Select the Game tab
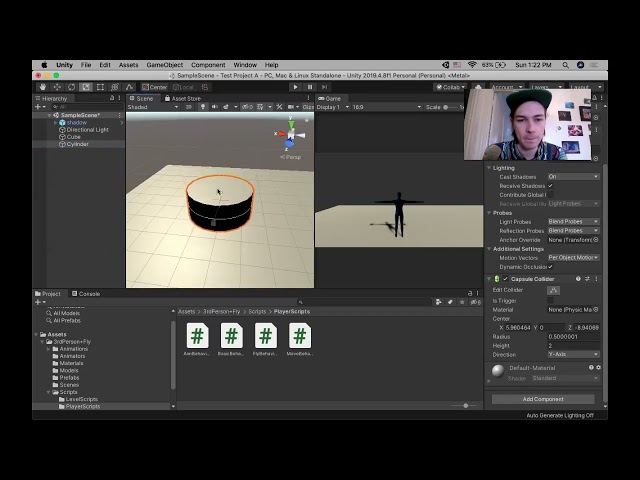The image size is (640, 480). 330,98
